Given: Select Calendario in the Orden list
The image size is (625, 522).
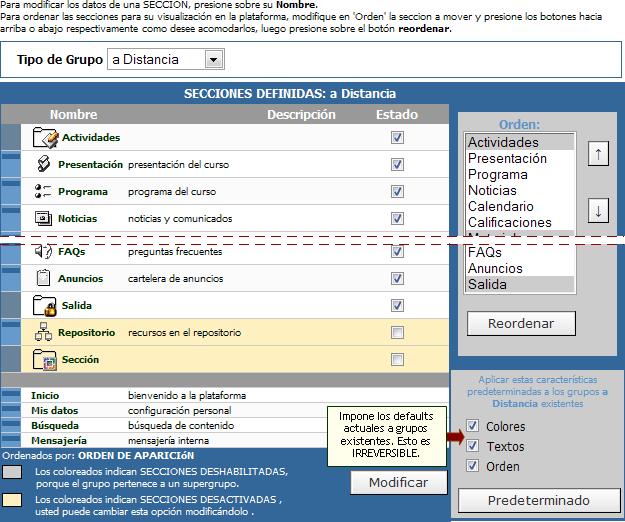Looking at the screenshot, I should (x=520, y=206).
